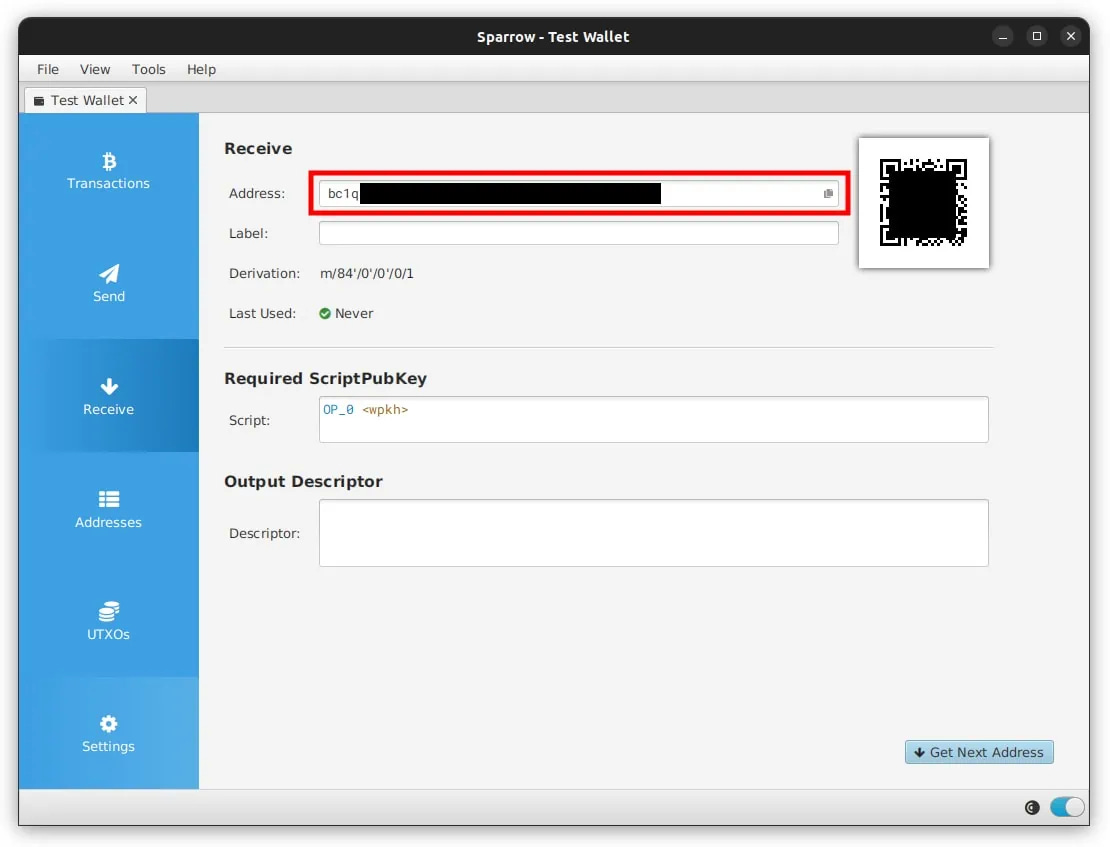Open the Help menu
Screen dimensions: 1110x847
[x=201, y=69]
